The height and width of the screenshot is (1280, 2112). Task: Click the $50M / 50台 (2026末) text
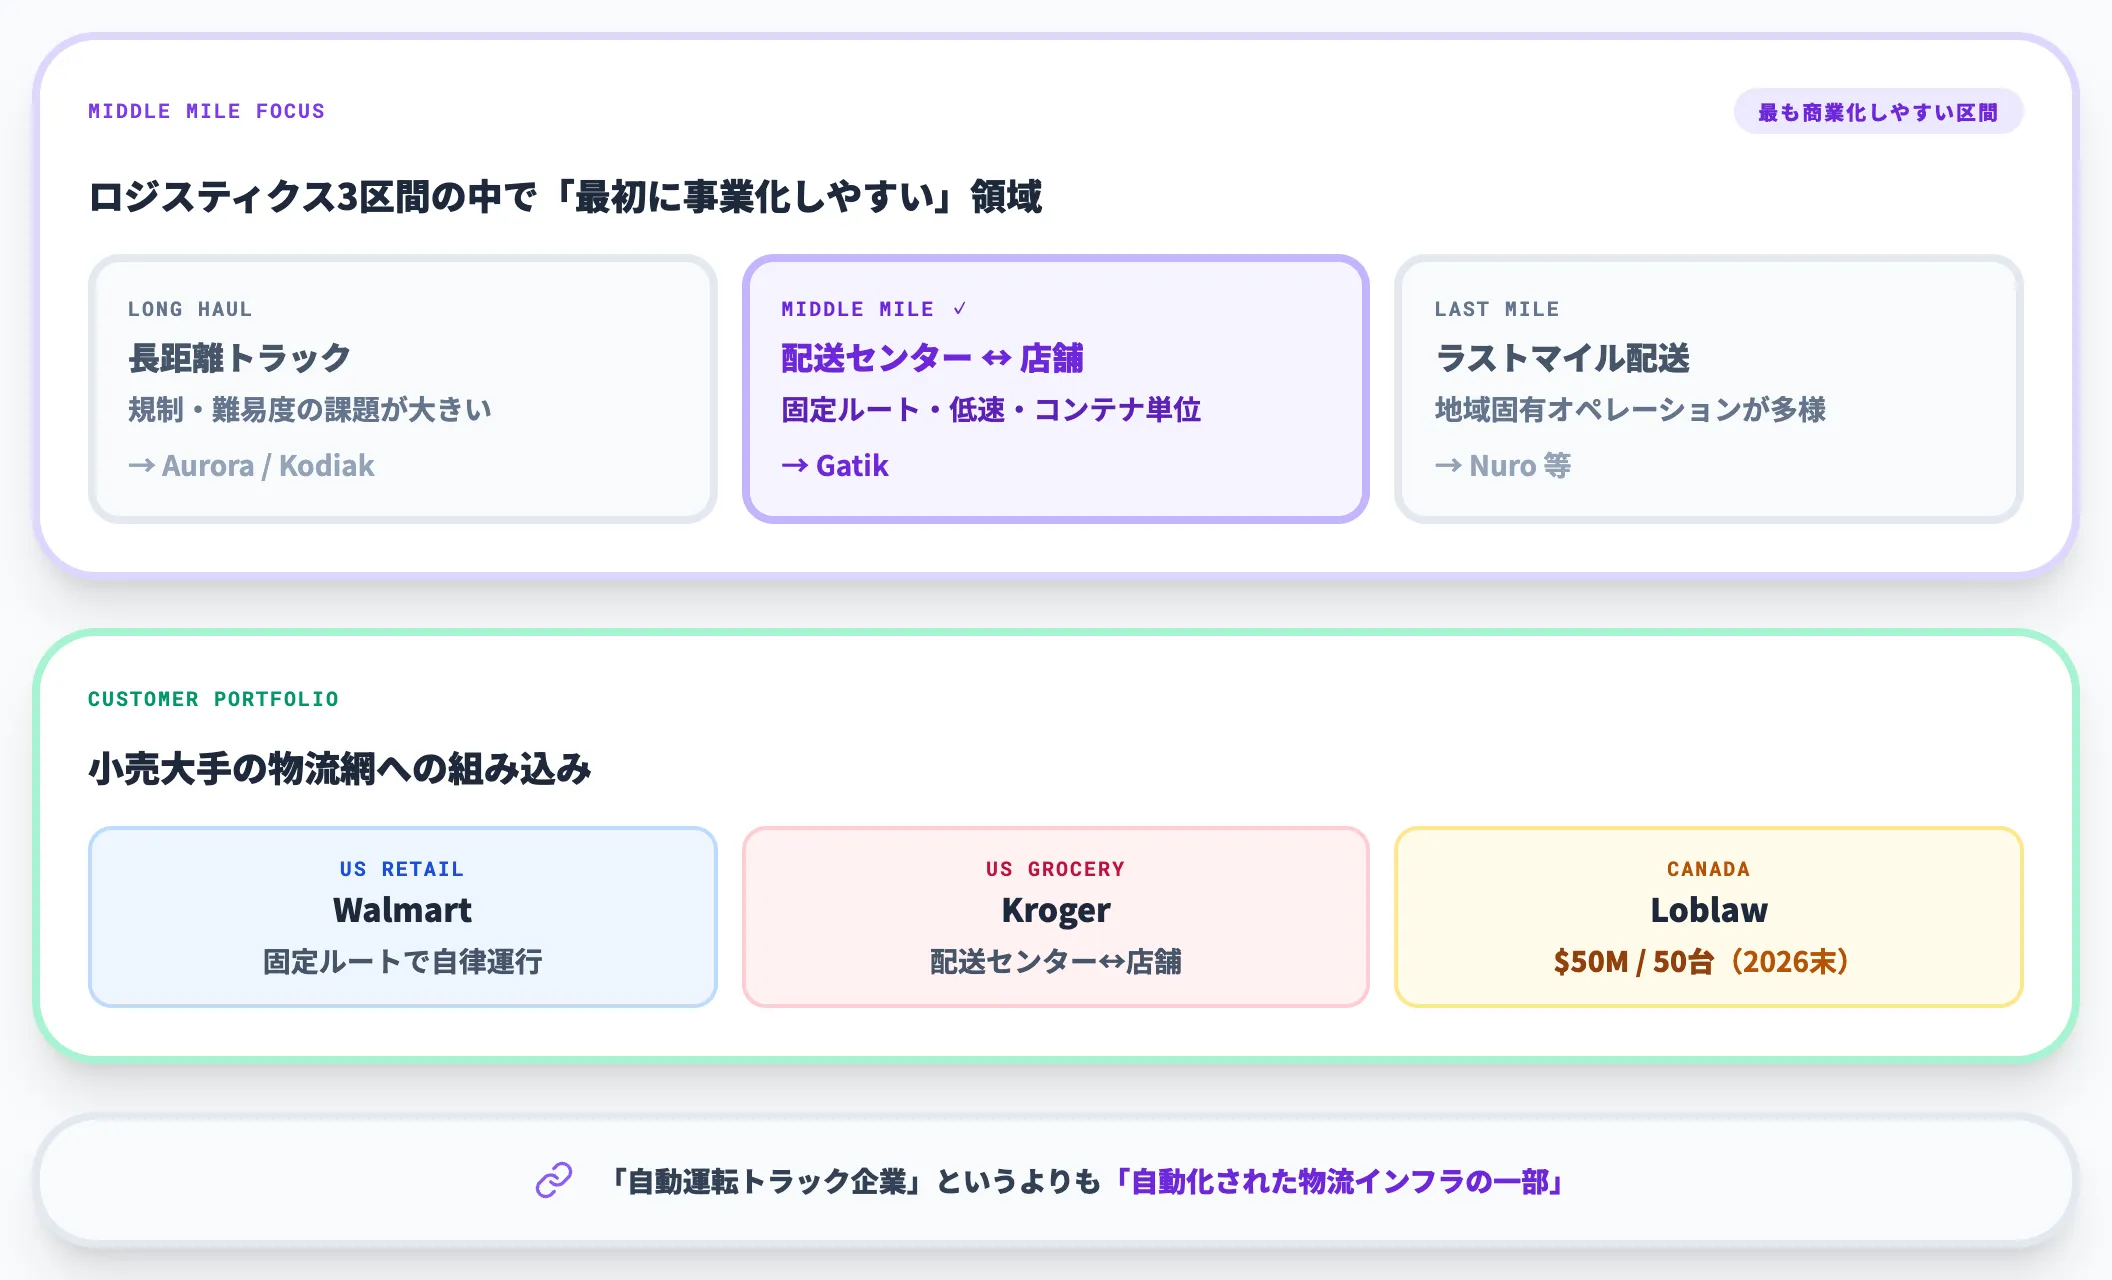1702,962
